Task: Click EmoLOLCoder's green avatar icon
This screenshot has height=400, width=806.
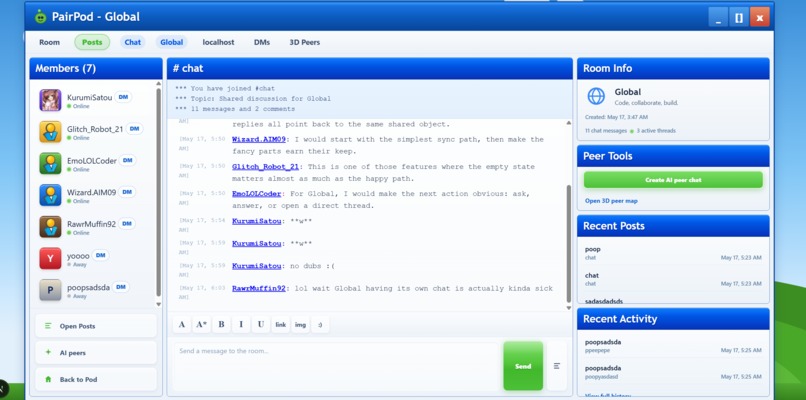Action: [x=50, y=163]
